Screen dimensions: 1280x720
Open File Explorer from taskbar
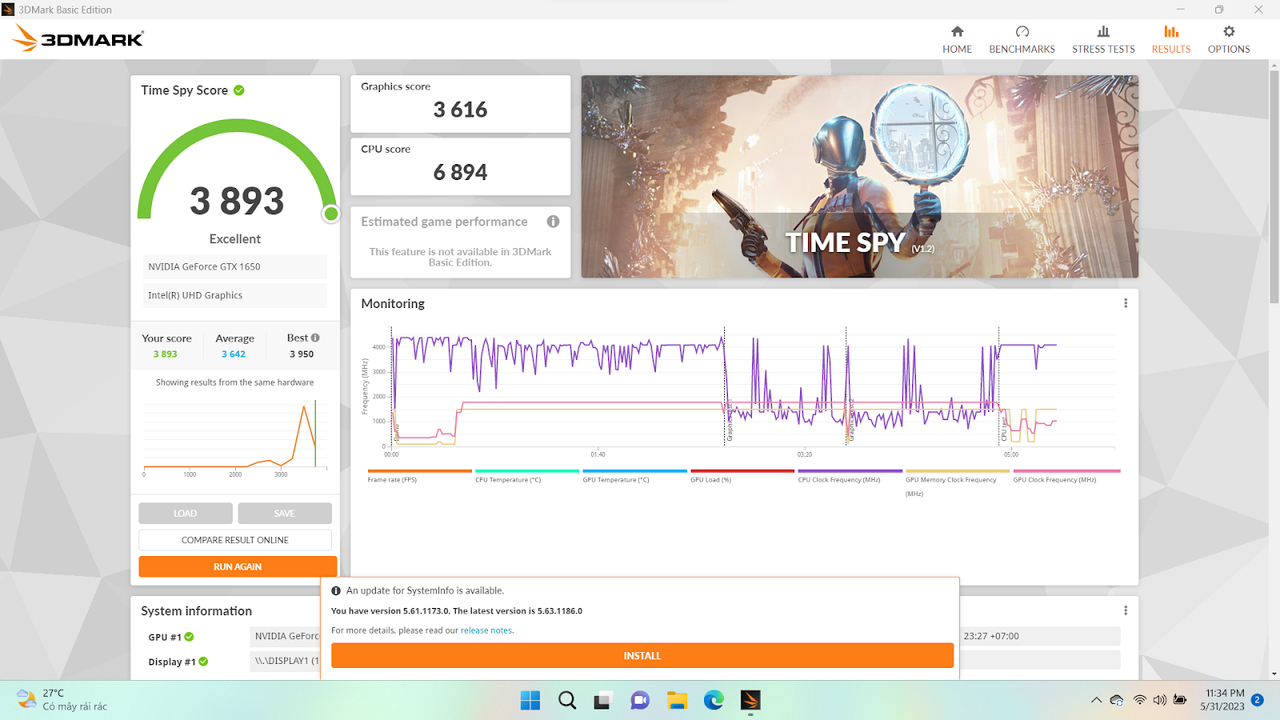click(677, 700)
